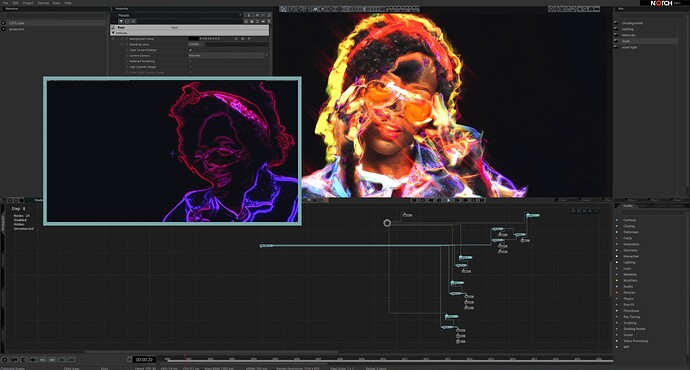This screenshot has height=370, width=690.
Task: Select the Lighting bin entry
Action: [628, 29]
